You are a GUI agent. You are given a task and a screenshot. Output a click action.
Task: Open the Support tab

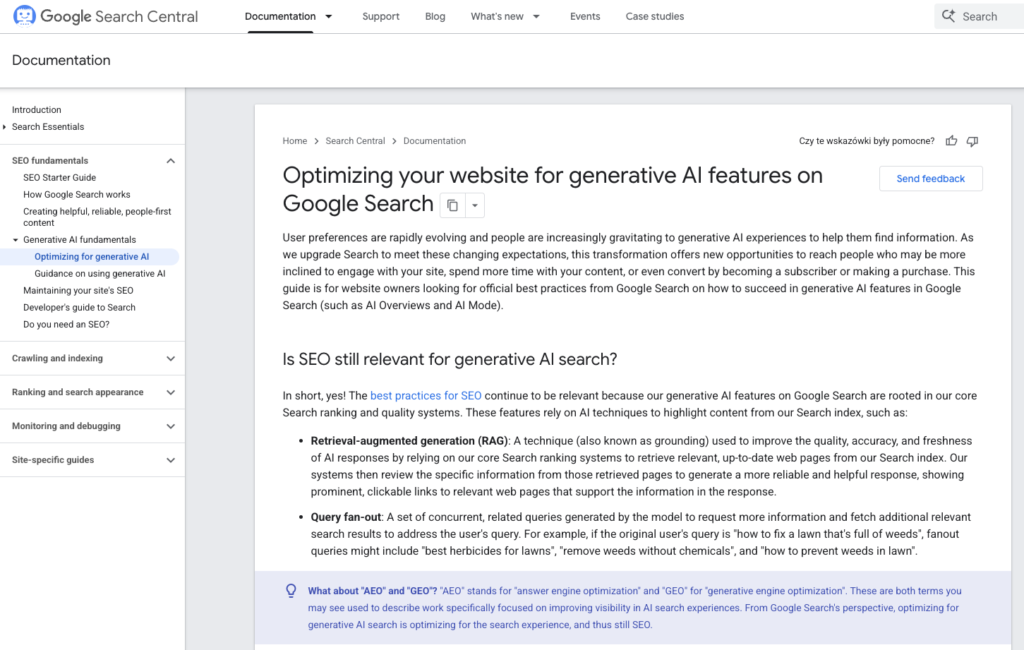click(x=381, y=16)
